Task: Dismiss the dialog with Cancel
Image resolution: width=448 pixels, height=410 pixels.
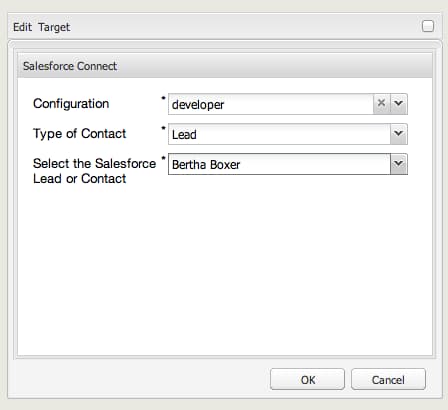Action: pos(388,379)
